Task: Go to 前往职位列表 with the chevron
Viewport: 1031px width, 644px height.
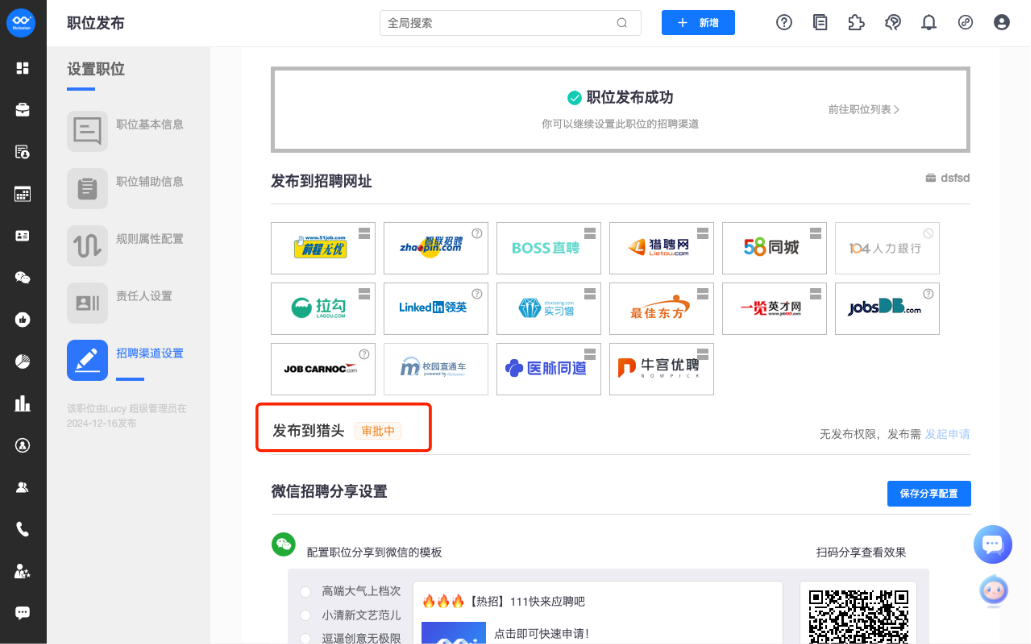Action: (863, 109)
